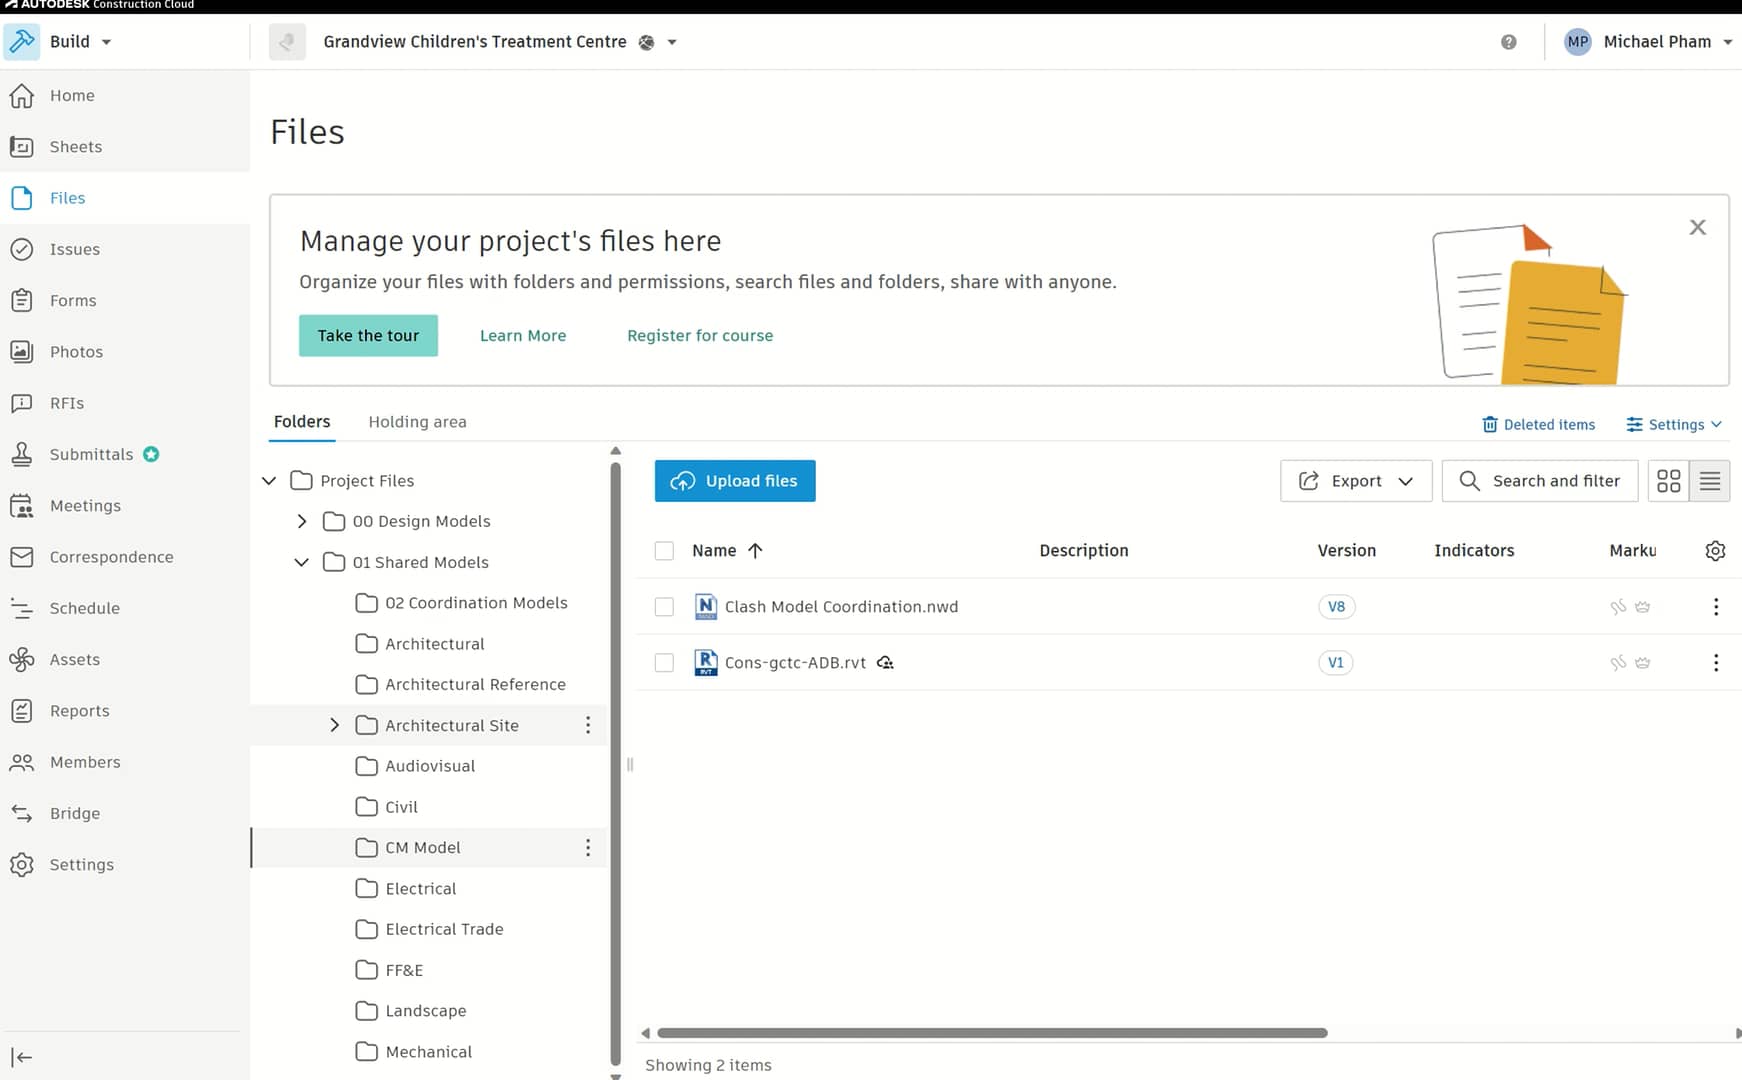Click the Take the tour button

coord(368,335)
